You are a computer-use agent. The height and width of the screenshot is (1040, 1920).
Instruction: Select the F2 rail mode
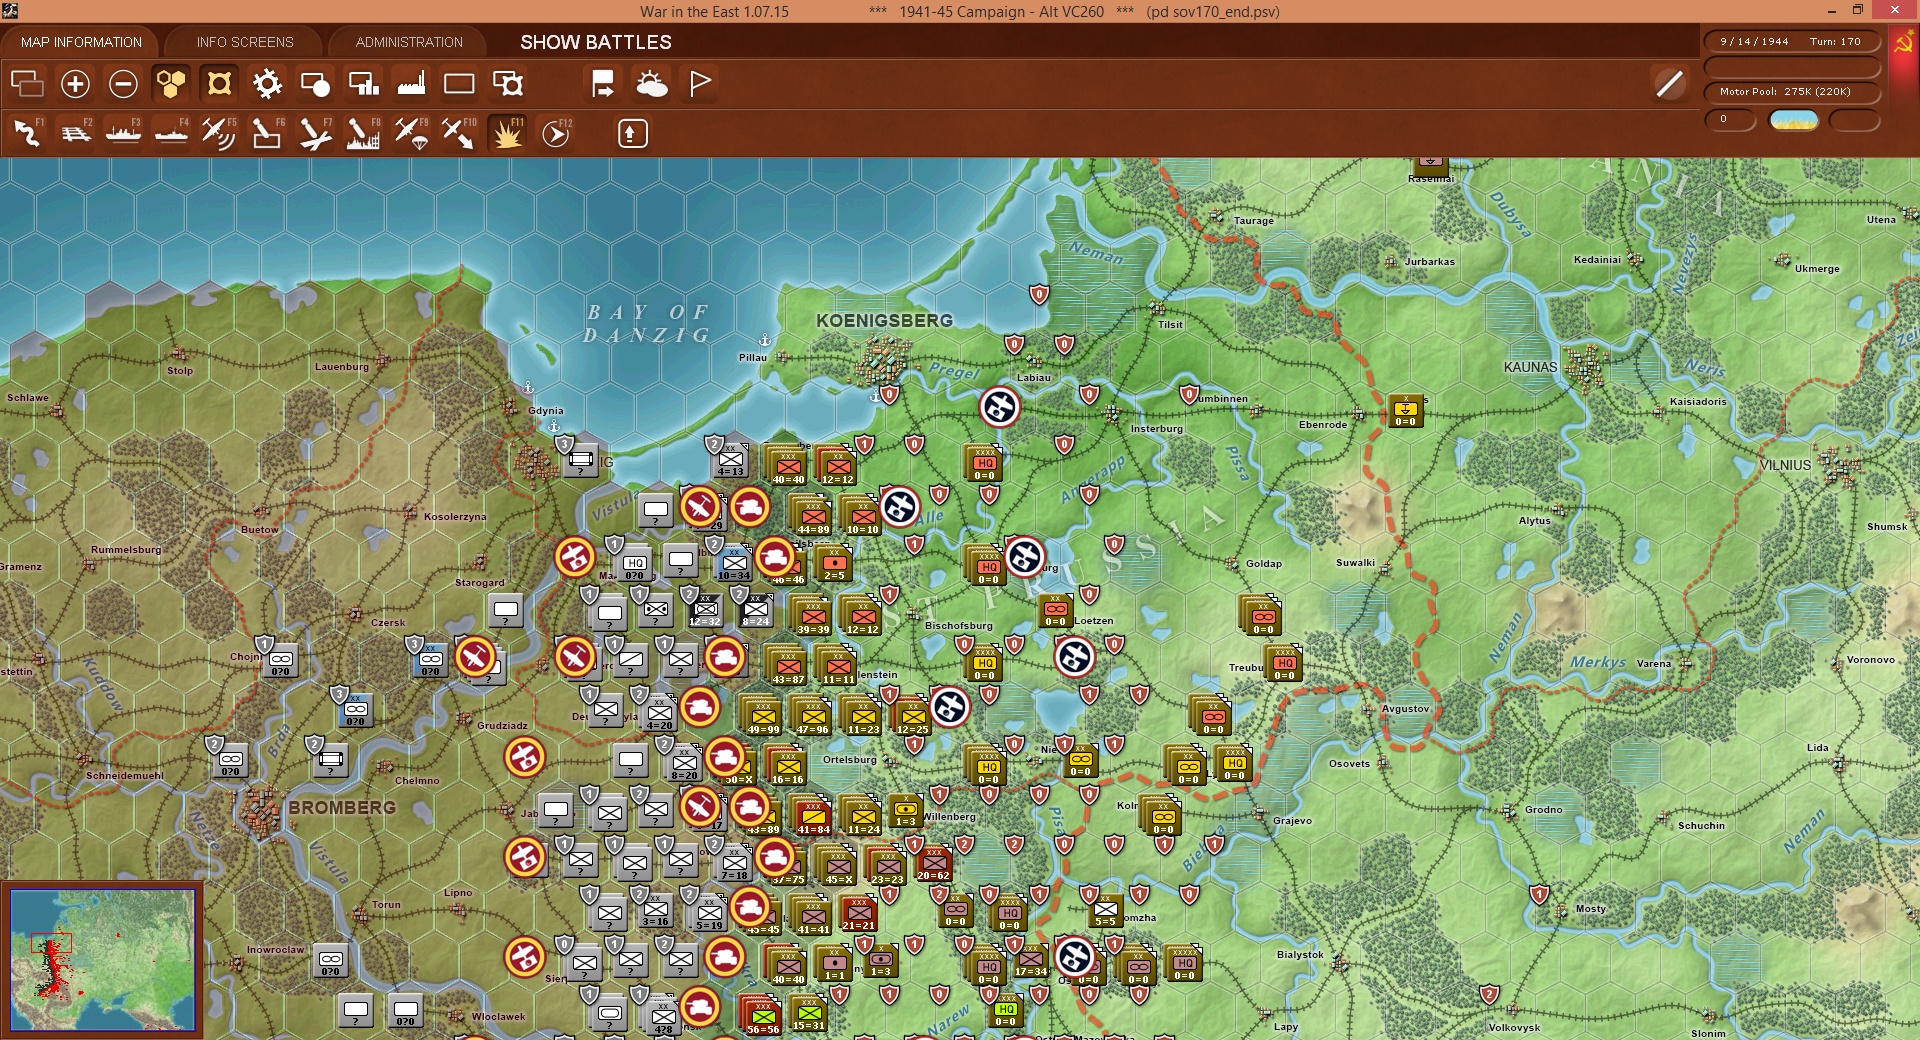(x=76, y=133)
